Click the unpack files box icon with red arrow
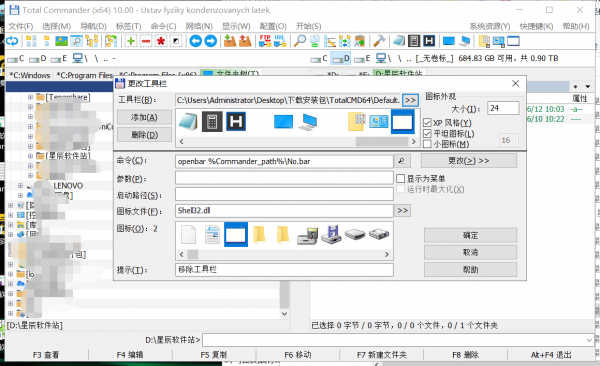This screenshot has width=600, height=366. 245,41
